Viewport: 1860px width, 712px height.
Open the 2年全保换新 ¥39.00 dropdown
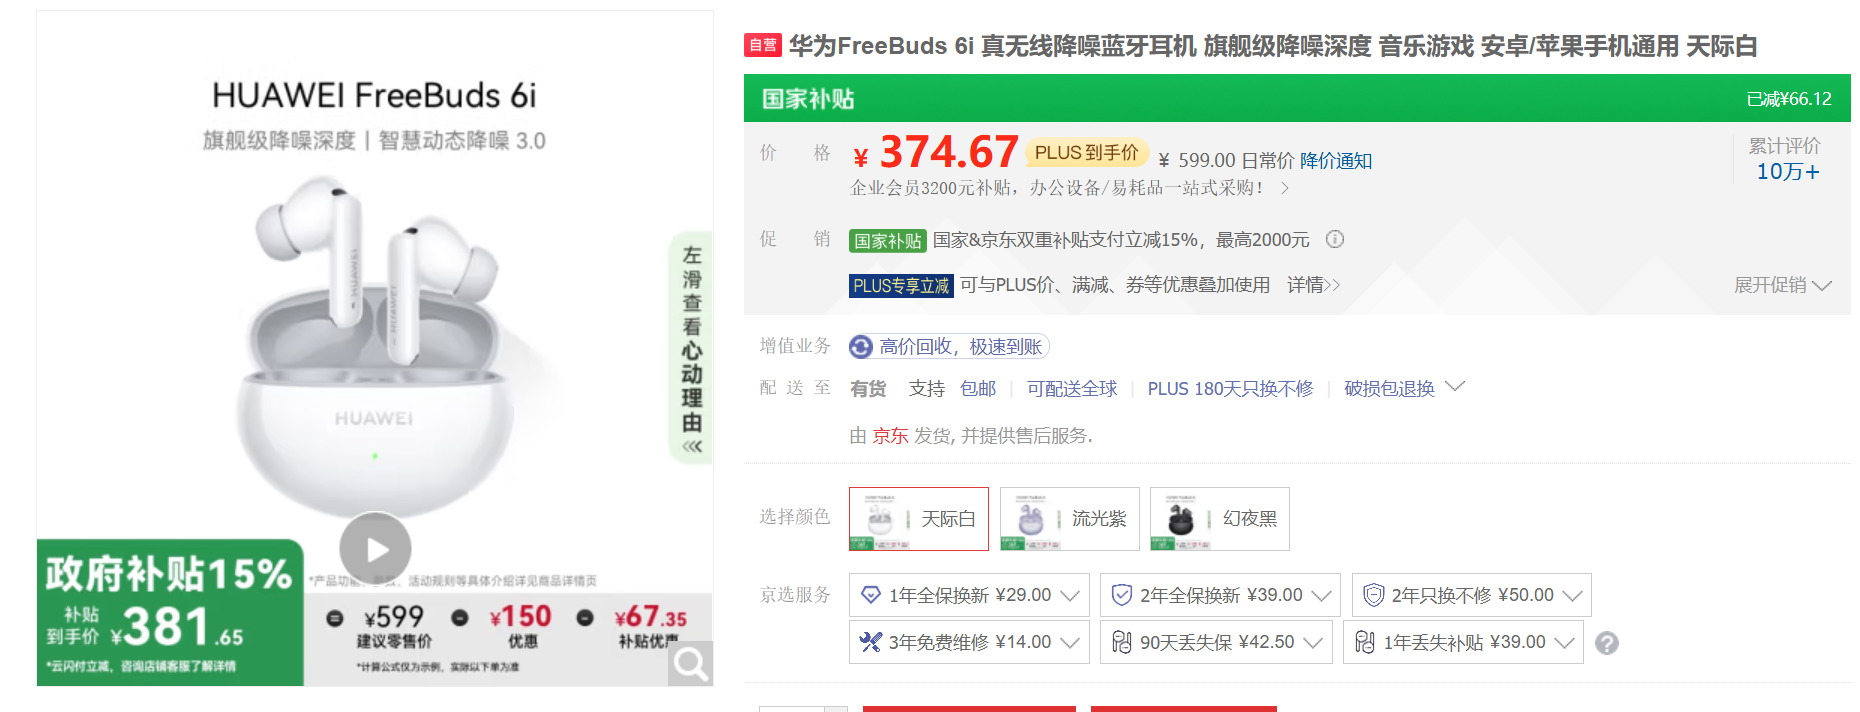click(1220, 595)
